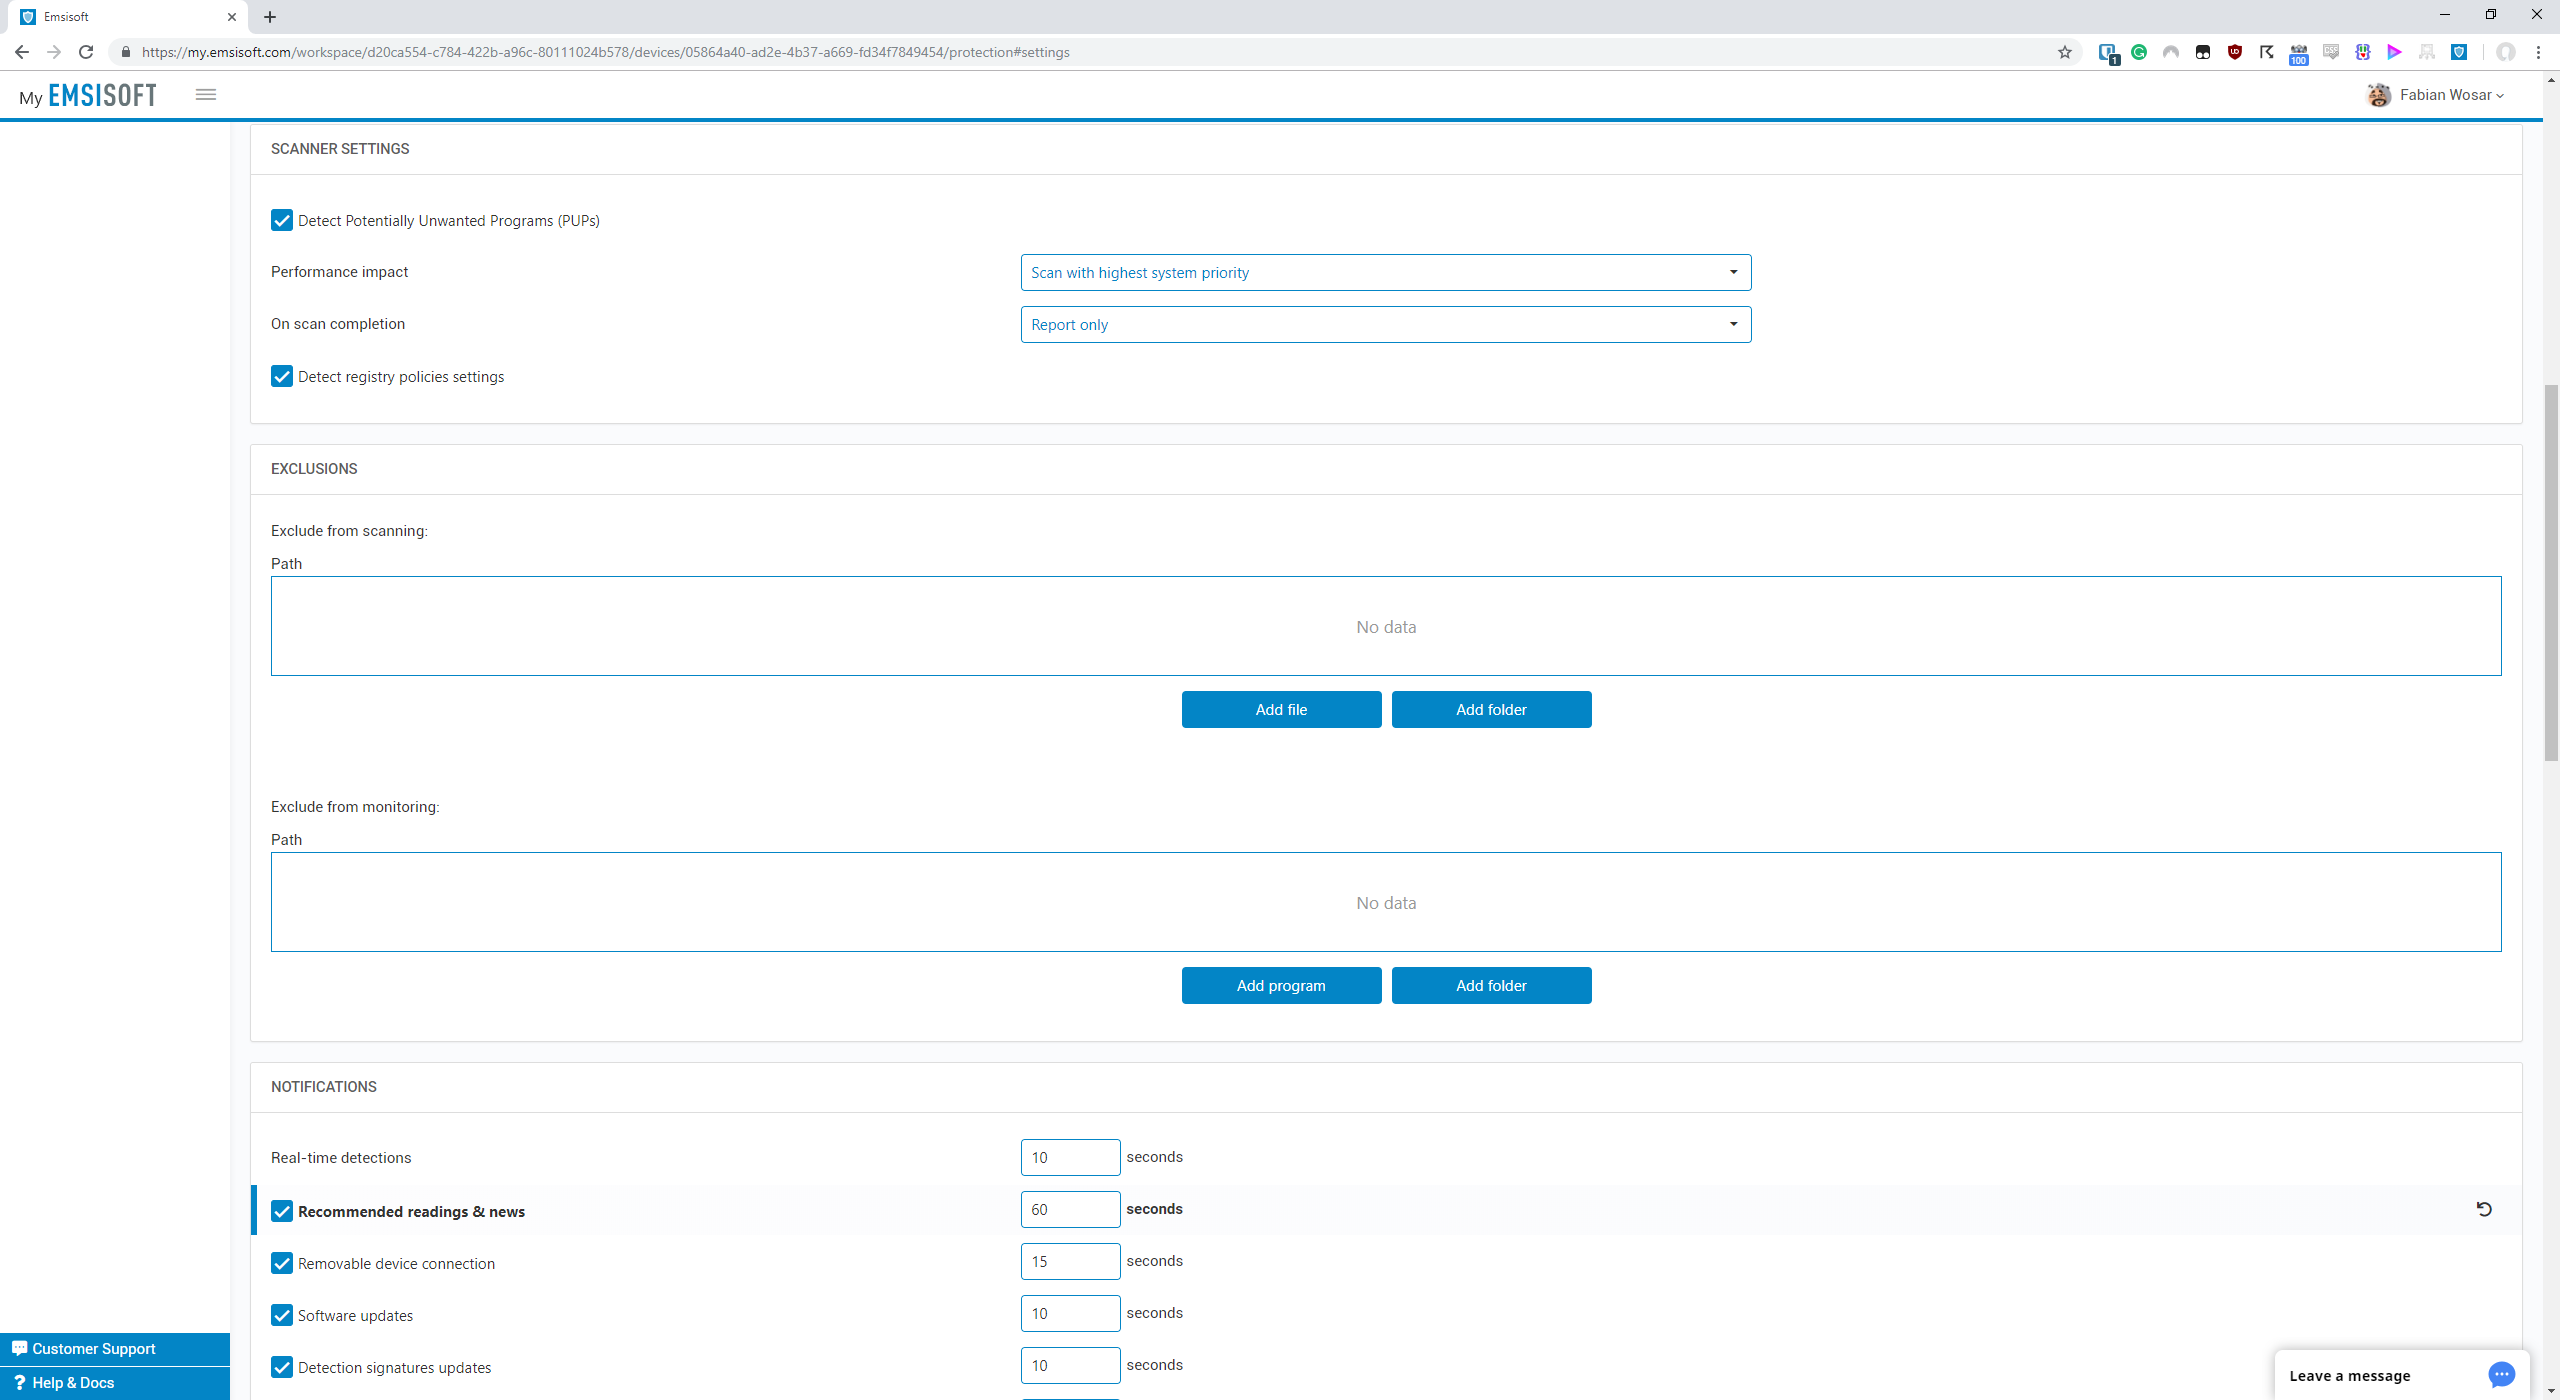Open Customer Support in the sidebar
The image size is (2560, 1400).
coord(93,1349)
